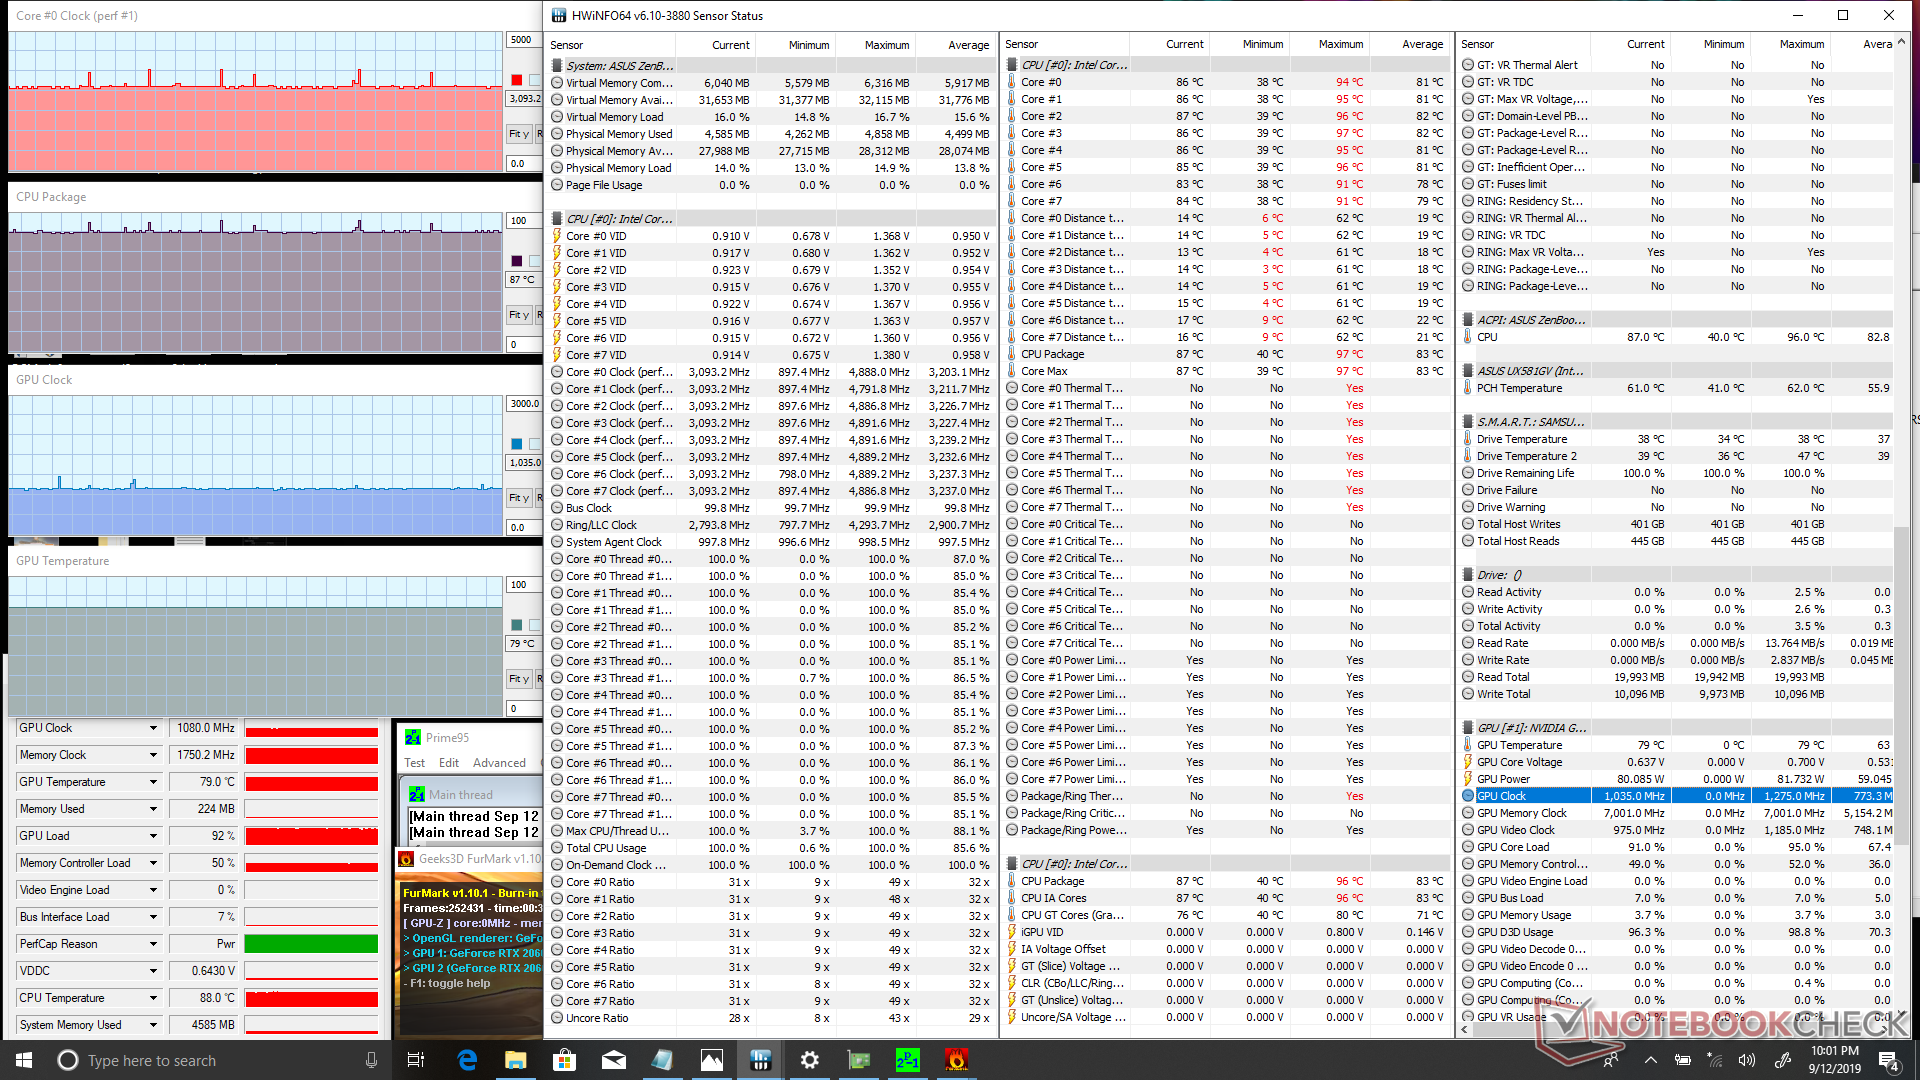Open the Advanced menu in Prime95

click(x=499, y=763)
